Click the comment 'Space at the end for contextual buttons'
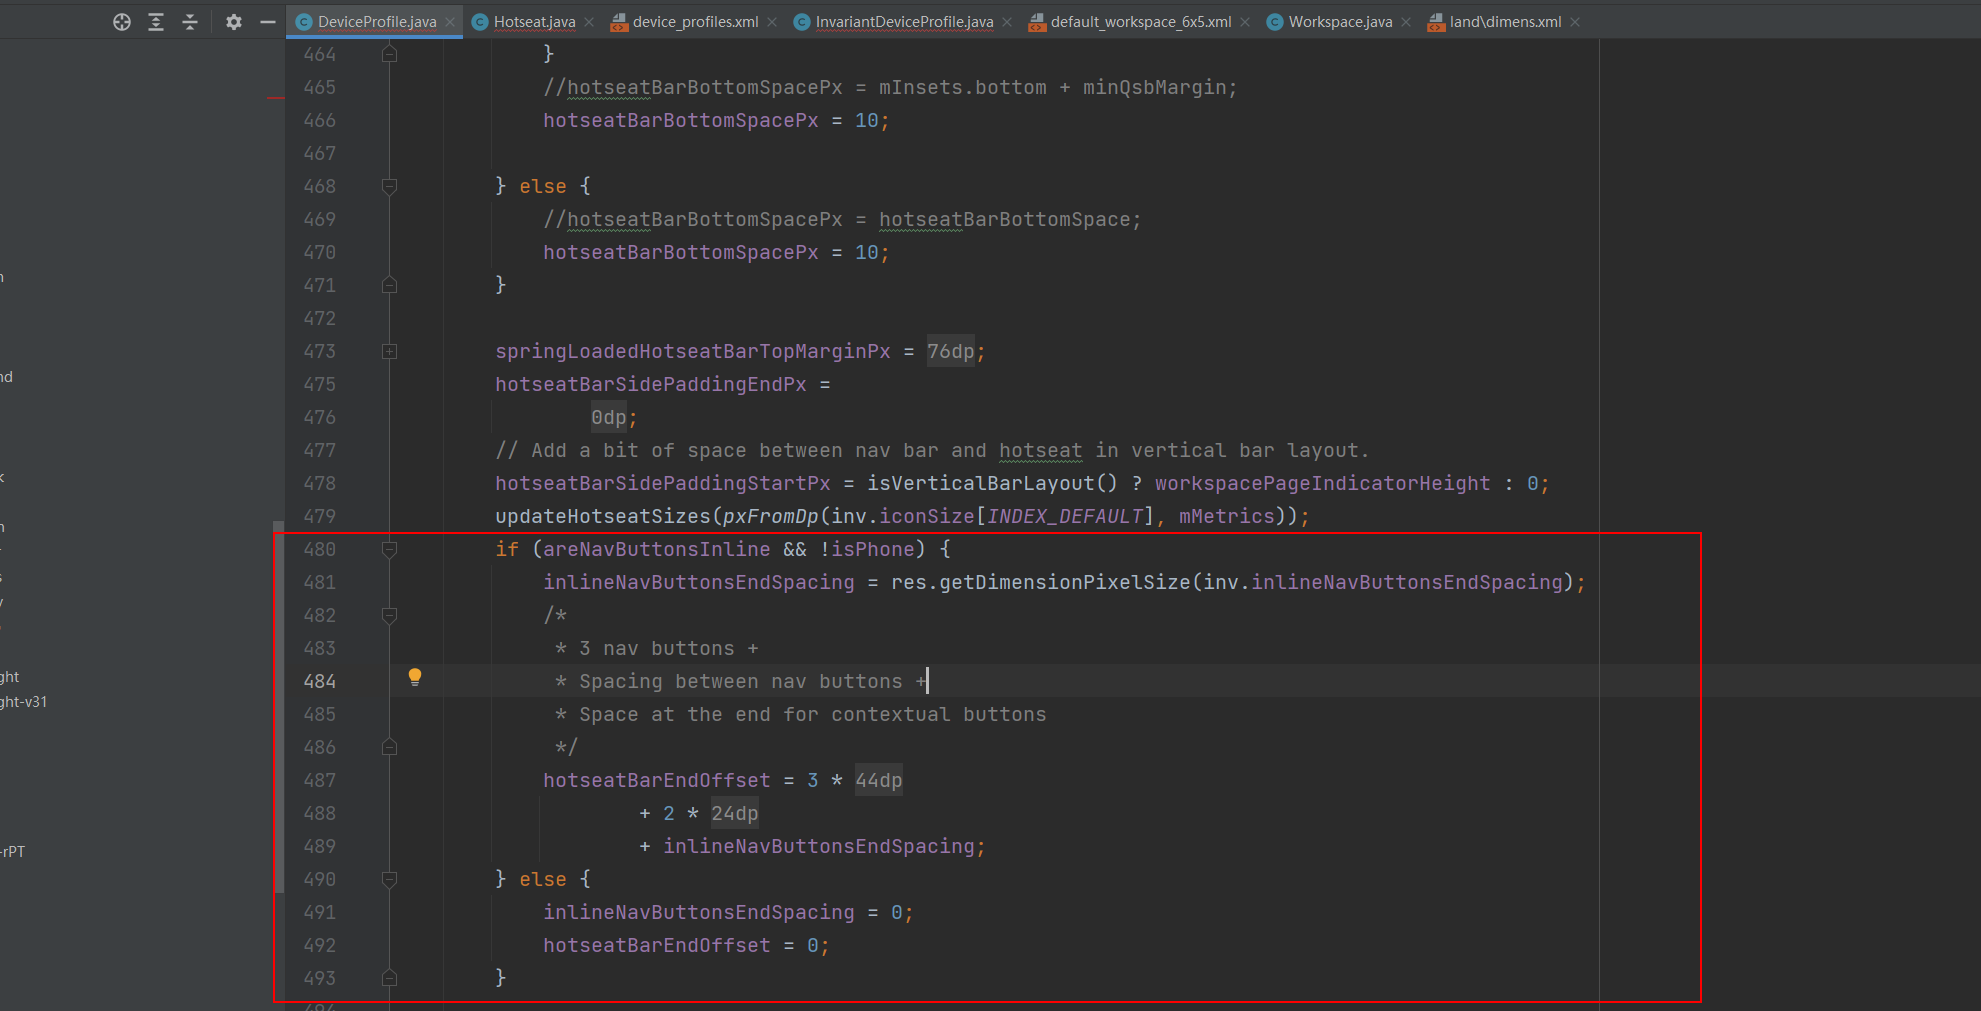Image resolution: width=1981 pixels, height=1011 pixels. [813, 714]
